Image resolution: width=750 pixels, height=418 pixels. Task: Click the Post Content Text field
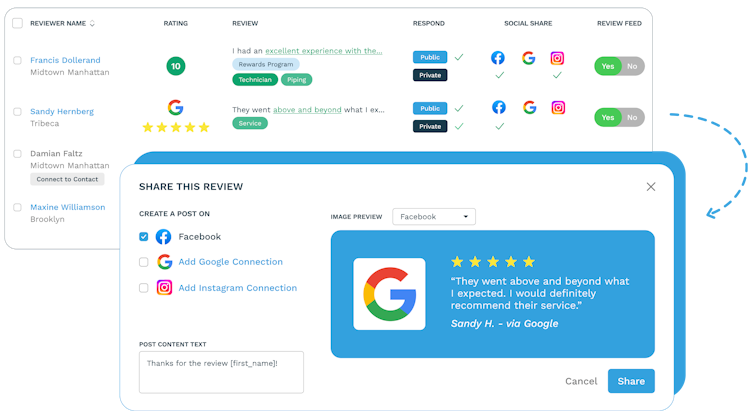coord(221,372)
